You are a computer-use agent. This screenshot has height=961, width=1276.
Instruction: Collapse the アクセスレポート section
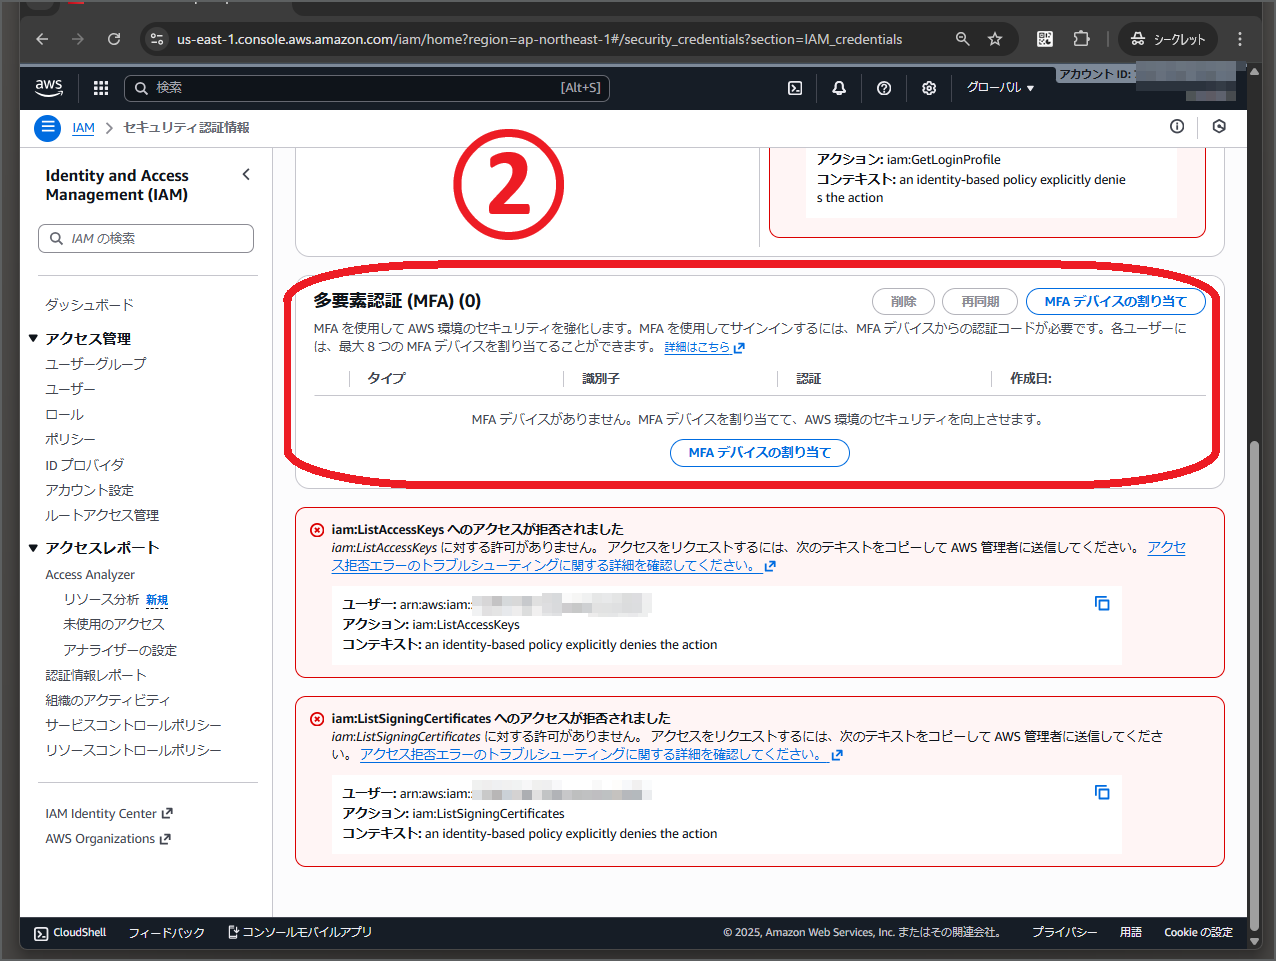(33, 547)
